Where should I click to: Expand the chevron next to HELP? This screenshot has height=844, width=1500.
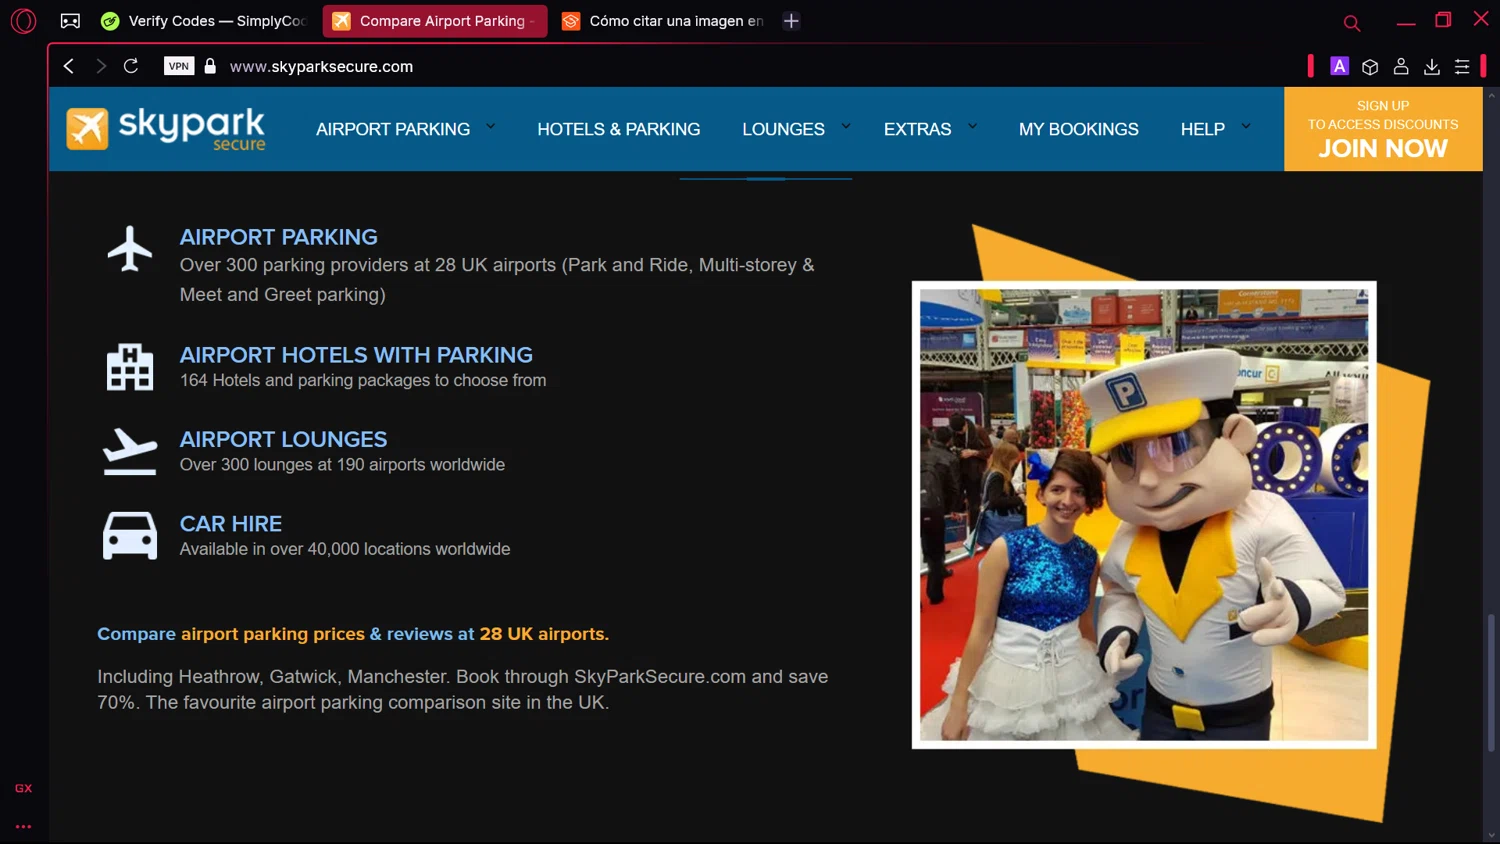click(1246, 126)
